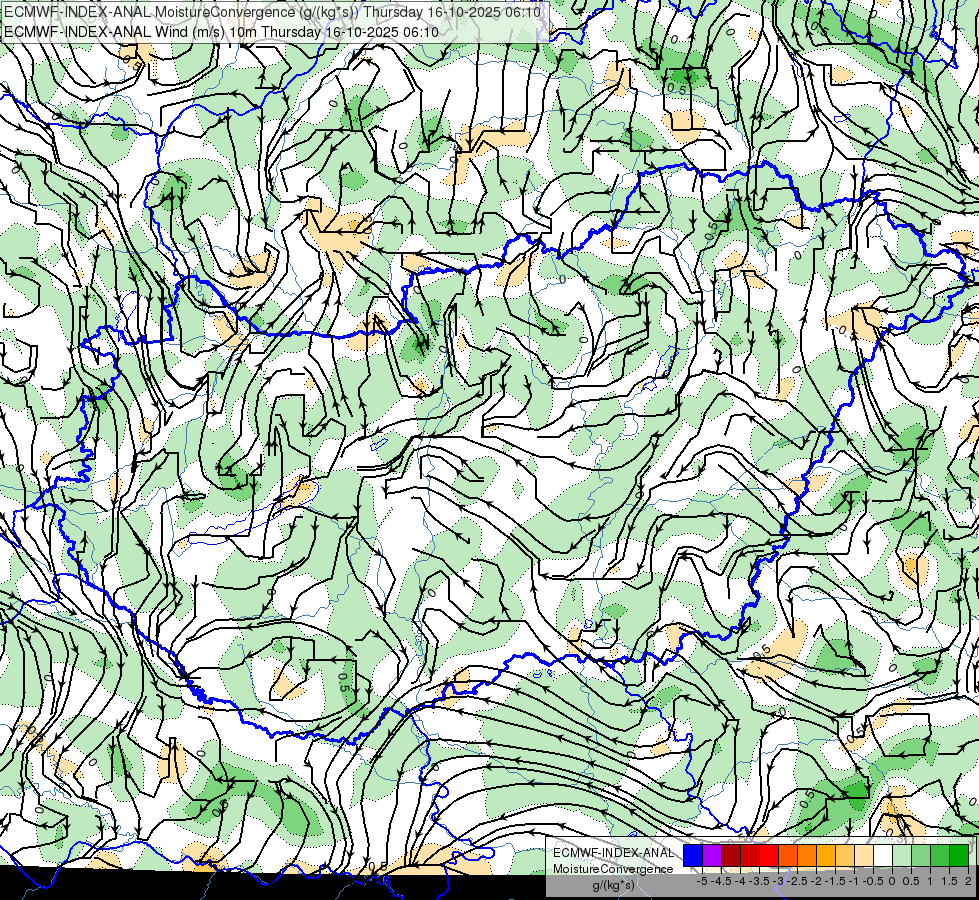Pick the palest green legend swatch
979x900 pixels.
(x=902, y=855)
